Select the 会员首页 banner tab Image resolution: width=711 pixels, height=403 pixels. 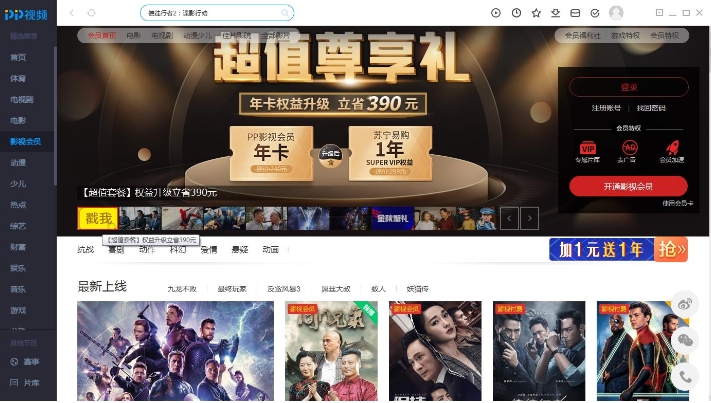(102, 35)
